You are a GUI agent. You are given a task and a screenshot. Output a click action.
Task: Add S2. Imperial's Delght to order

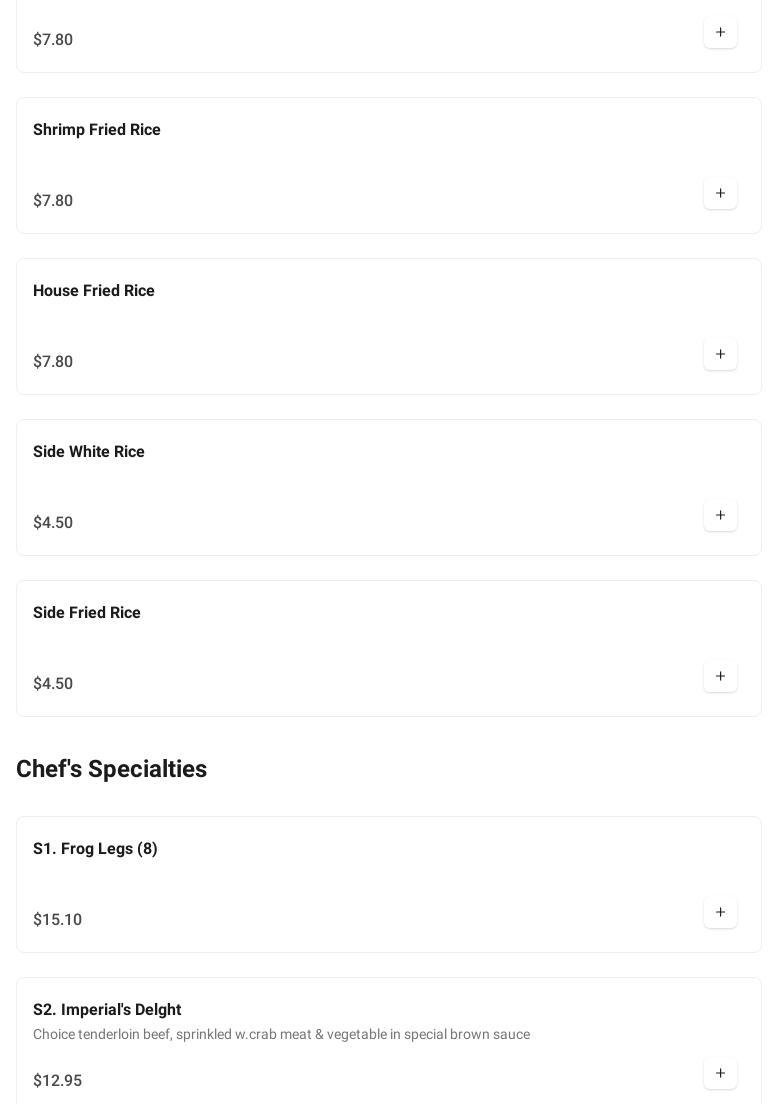click(720, 1074)
